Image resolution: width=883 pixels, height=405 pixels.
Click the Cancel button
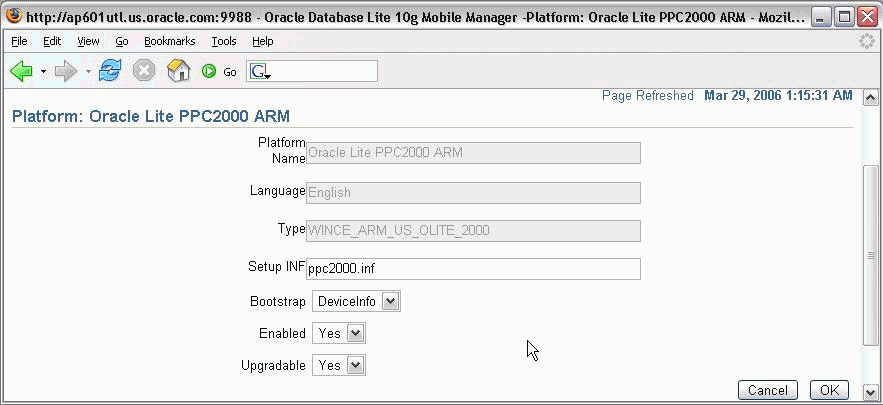coord(768,390)
